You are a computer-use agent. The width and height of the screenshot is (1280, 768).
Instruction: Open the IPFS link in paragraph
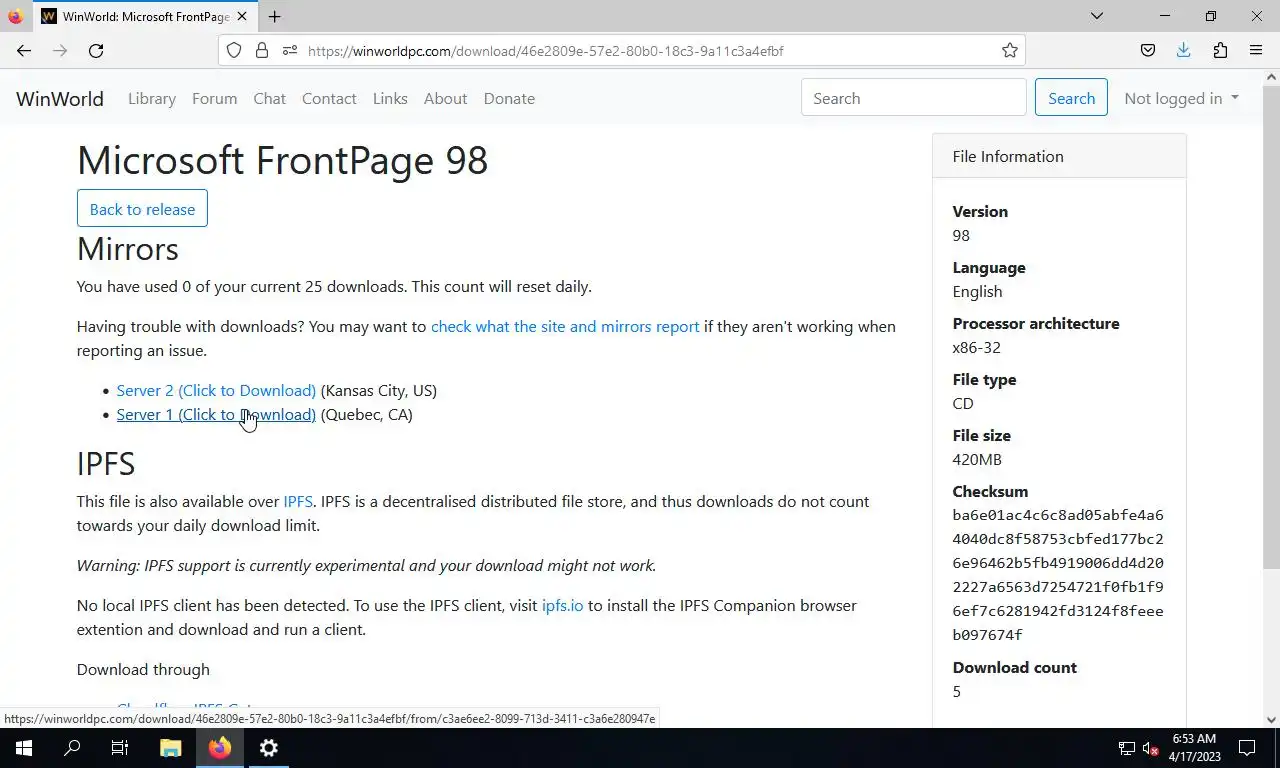[298, 501]
